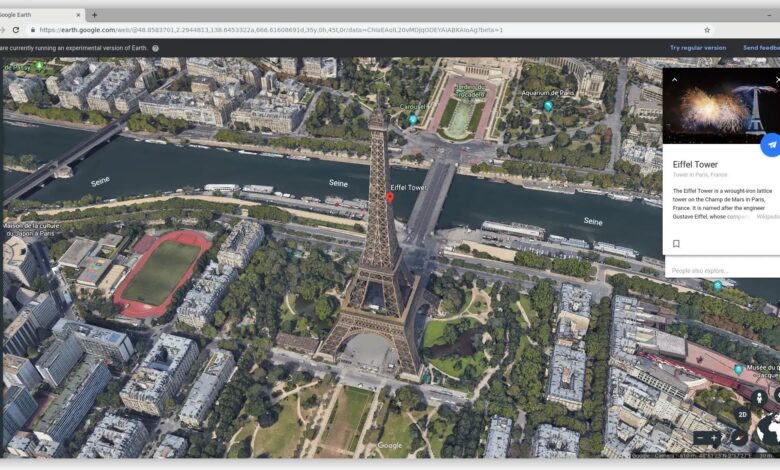
Task: Click the green park marker near Passy
Action: pyautogui.click(x=39, y=65)
